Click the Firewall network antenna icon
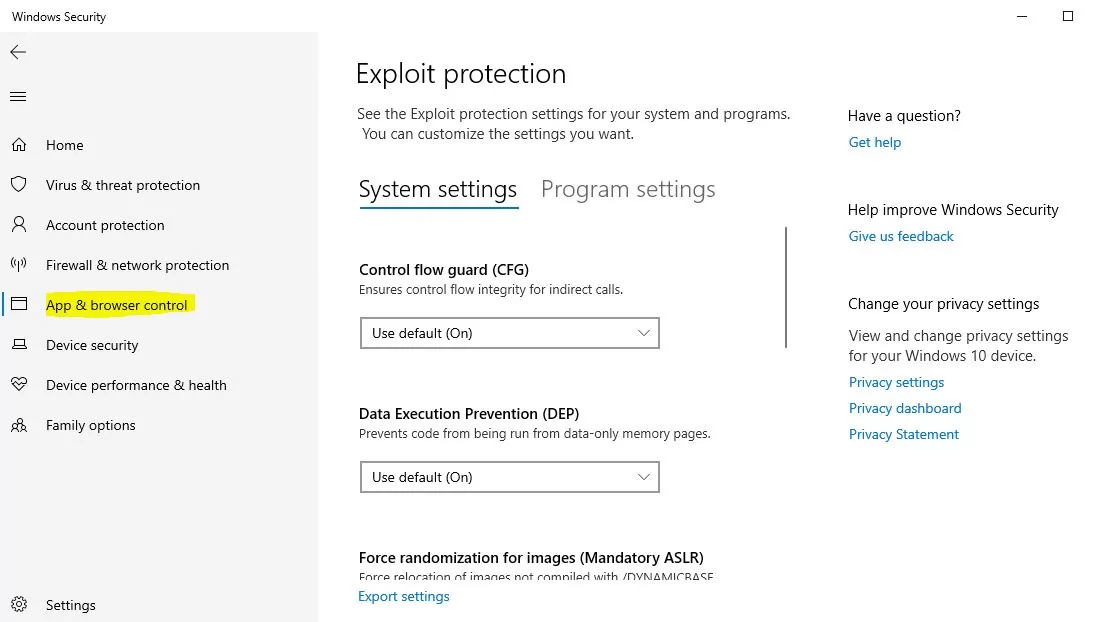The height and width of the screenshot is (622, 1104). [x=19, y=264]
